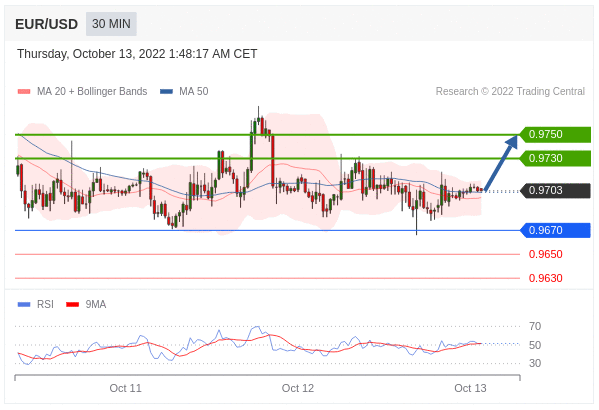Toggle the RSI legend label
The width and height of the screenshot is (599, 410).
click(x=45, y=304)
